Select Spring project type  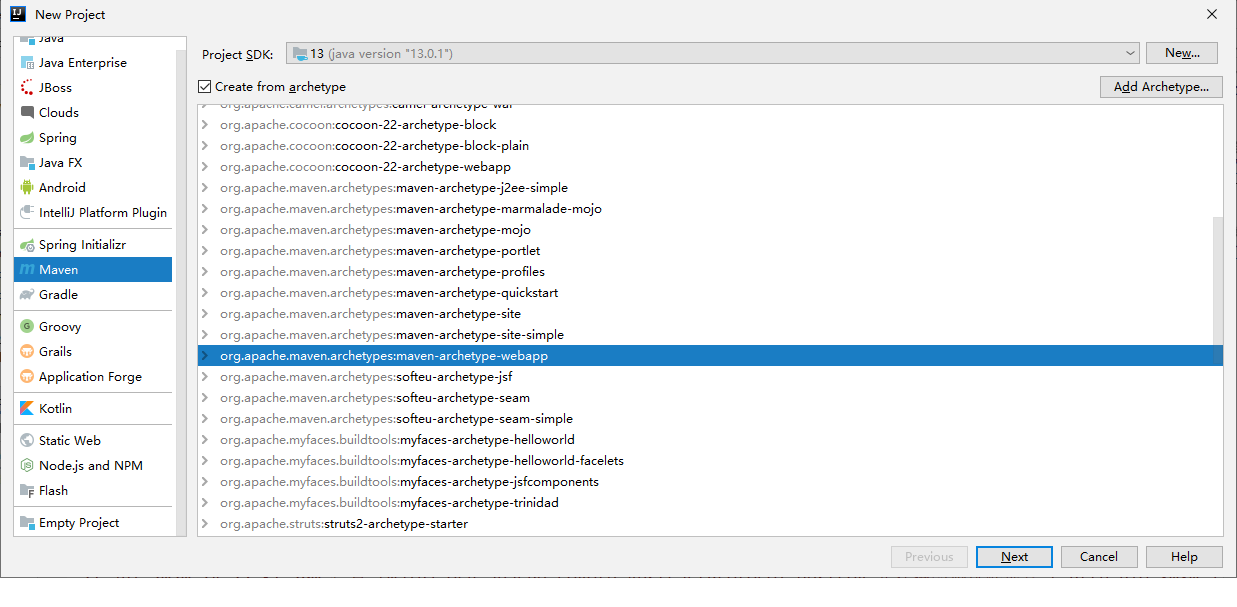(x=93, y=138)
